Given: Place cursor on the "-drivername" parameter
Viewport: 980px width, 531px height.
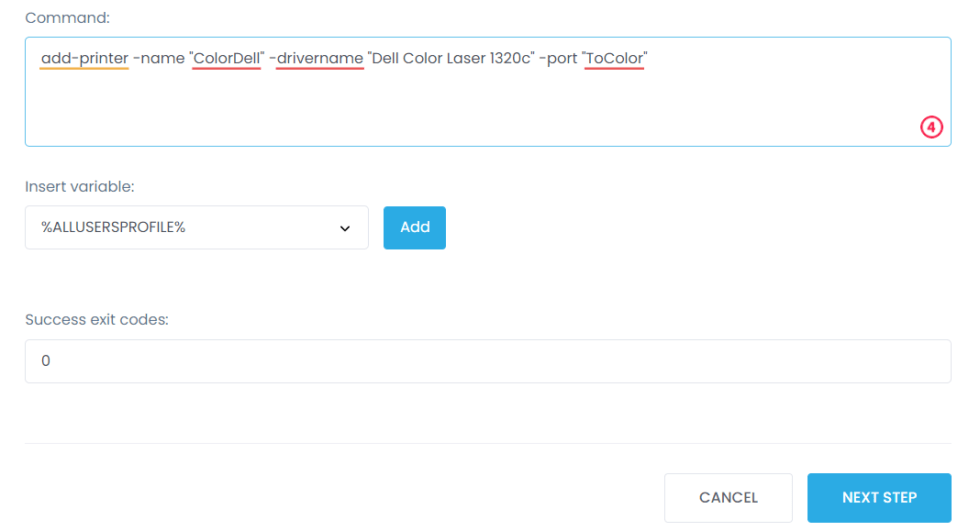Looking at the screenshot, I should pos(316,59).
